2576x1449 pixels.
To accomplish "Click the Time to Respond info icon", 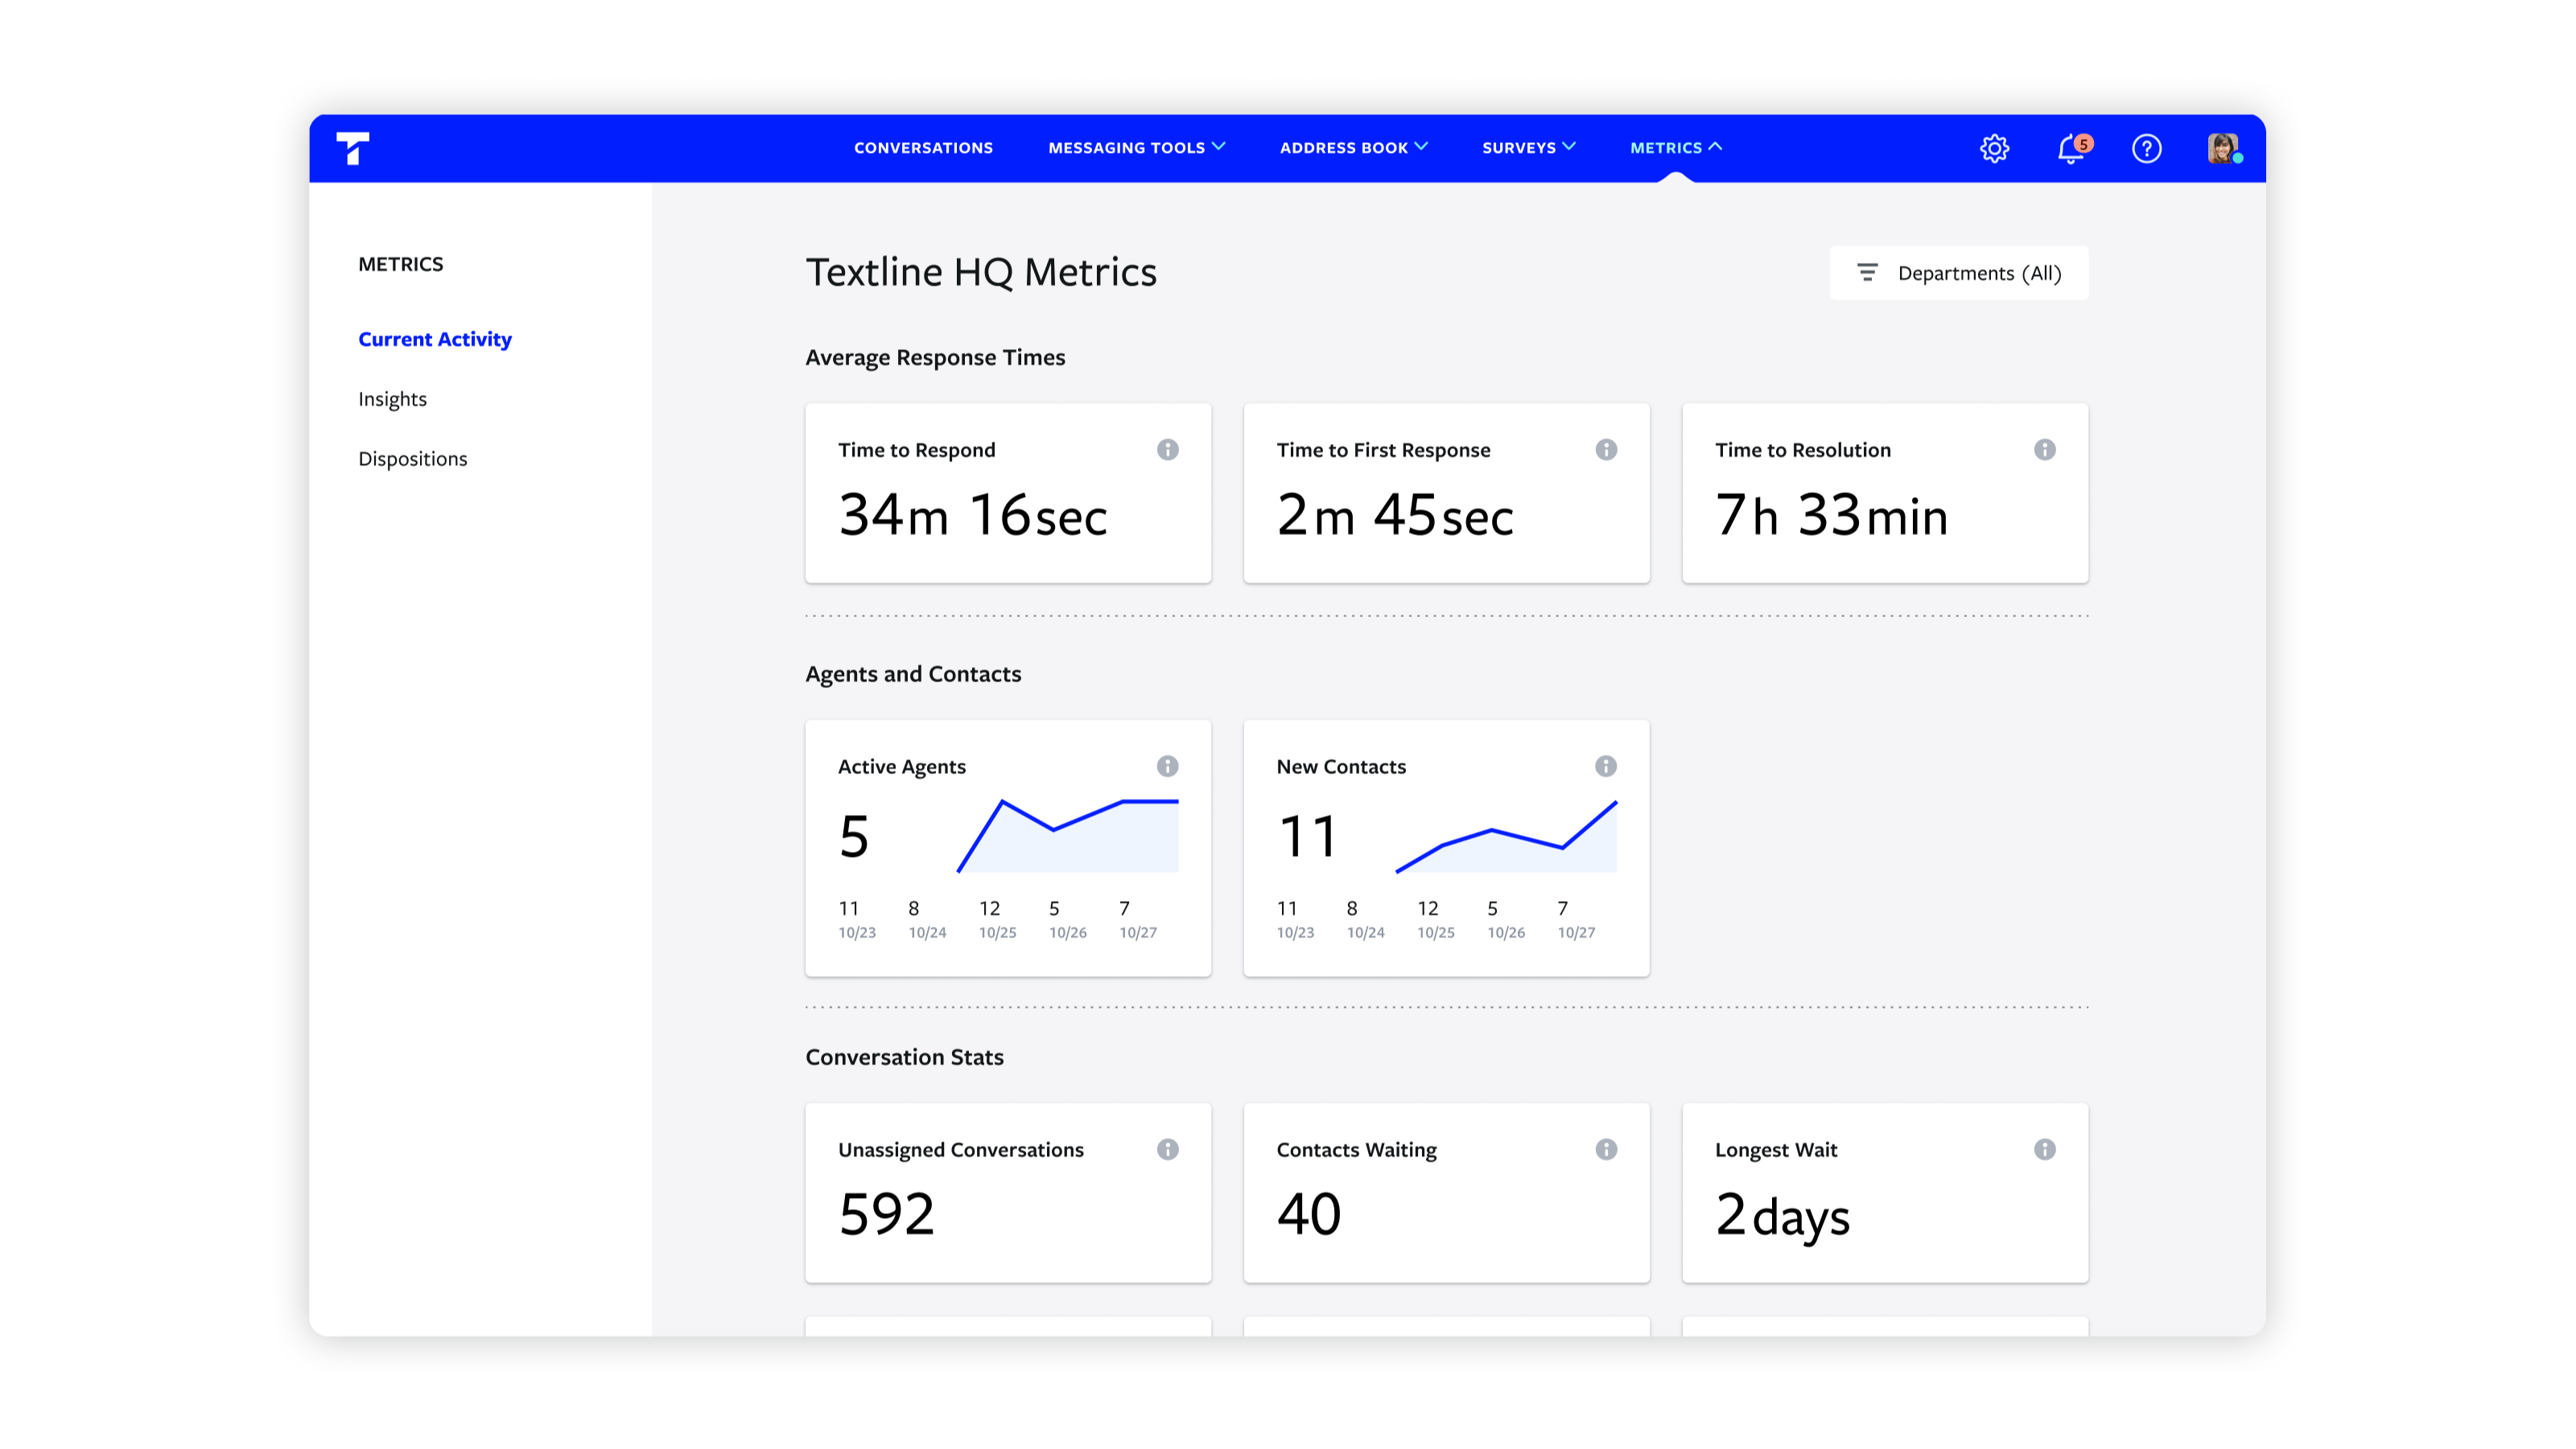I will click(x=1167, y=450).
